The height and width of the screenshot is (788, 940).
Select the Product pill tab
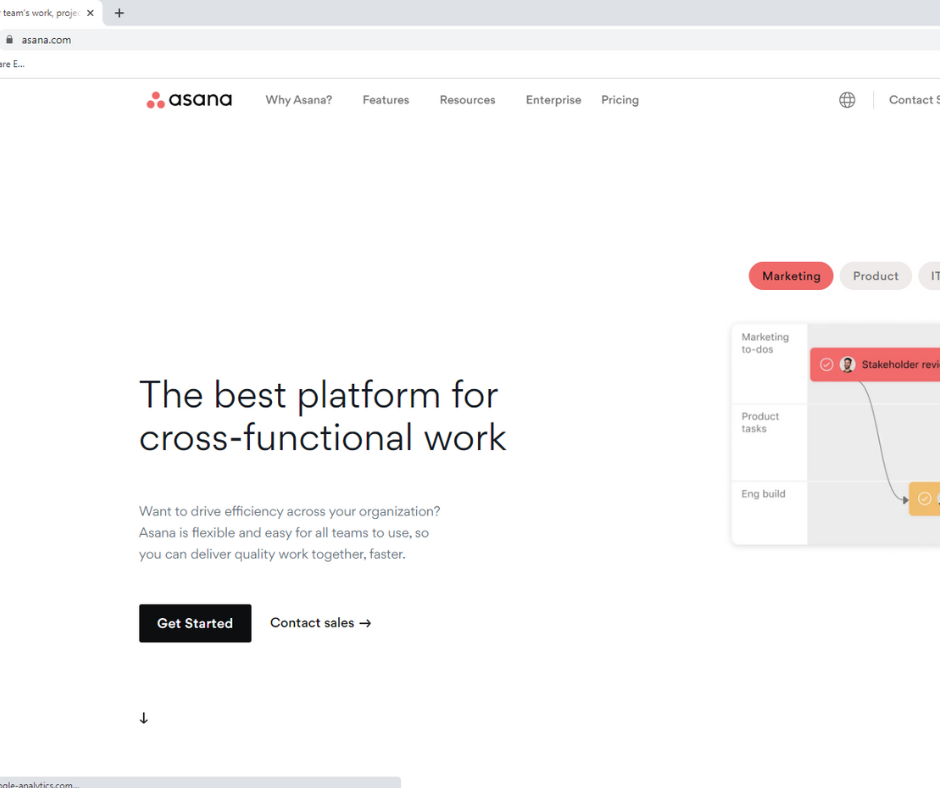pos(875,276)
